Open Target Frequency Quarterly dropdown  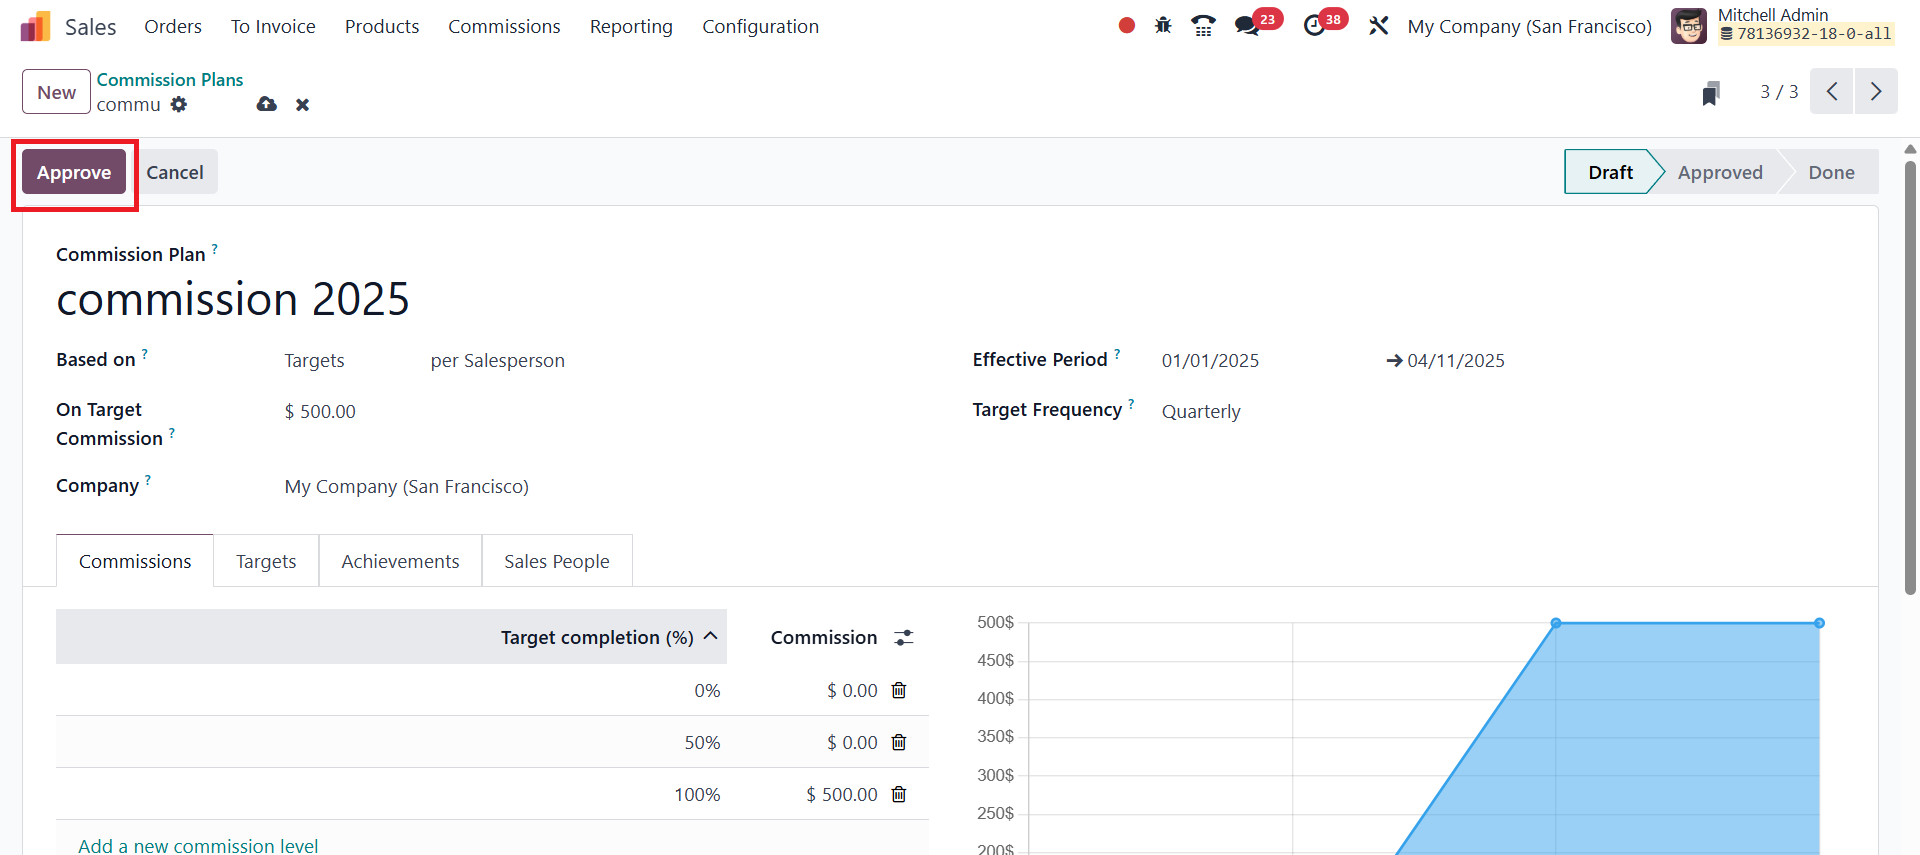point(1500,412)
